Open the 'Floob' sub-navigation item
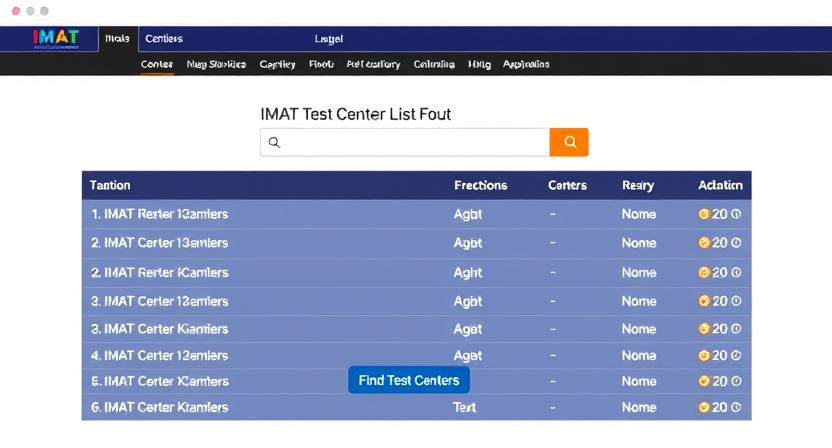The width and height of the screenshot is (832, 448). 321,64
